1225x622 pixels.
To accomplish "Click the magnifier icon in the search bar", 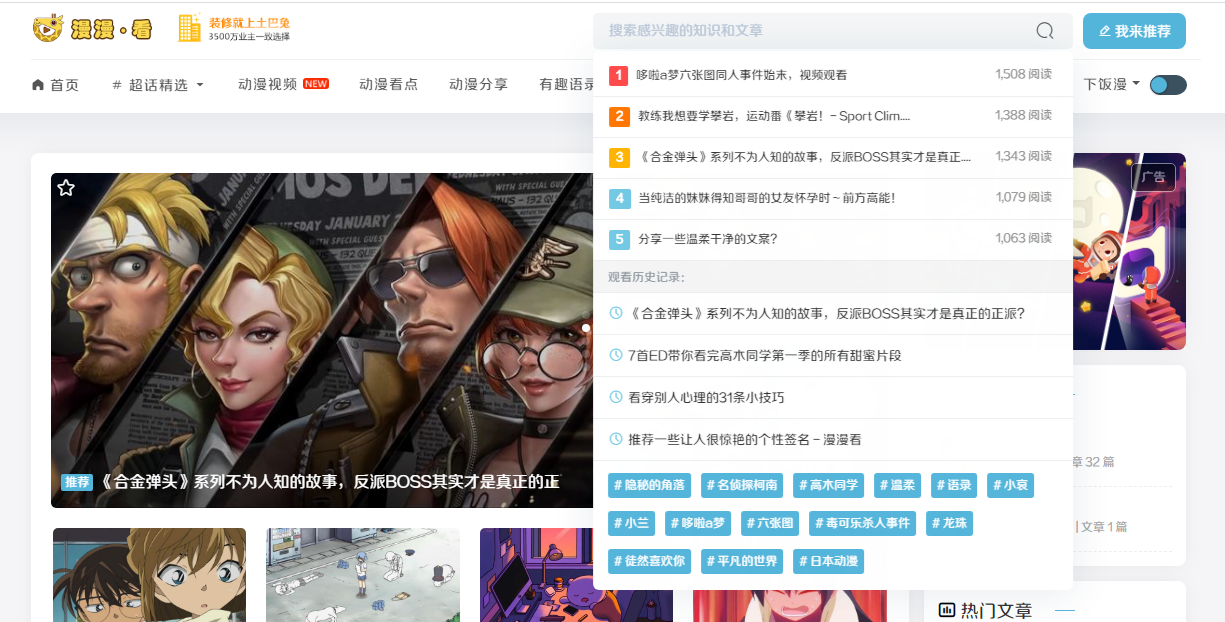I will [x=1044, y=31].
